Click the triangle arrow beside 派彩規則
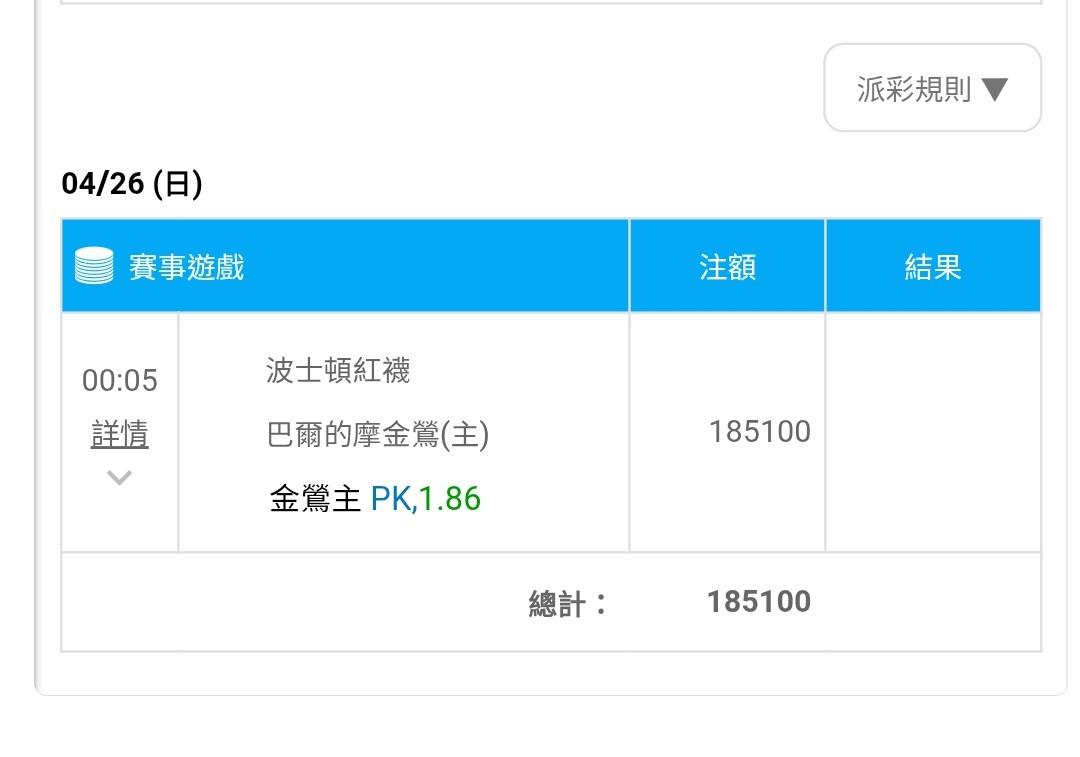The height and width of the screenshot is (757, 1080). pyautogui.click(x=994, y=90)
